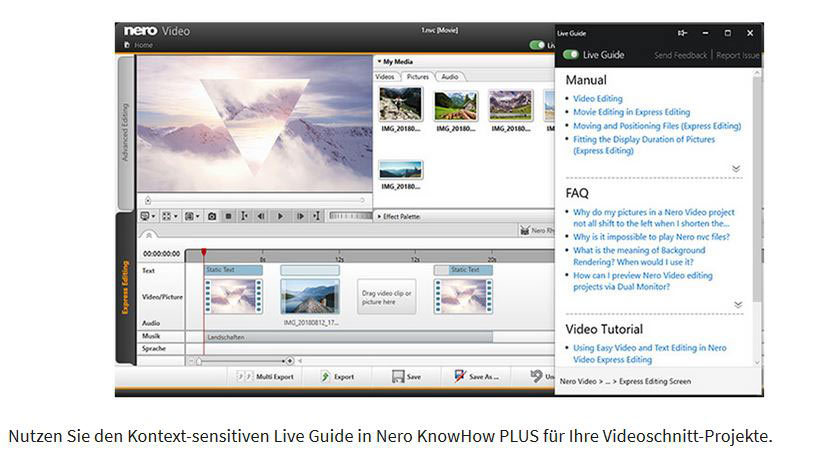Open Moving and Positioning Files link
This screenshot has width=823, height=467.
(657, 126)
